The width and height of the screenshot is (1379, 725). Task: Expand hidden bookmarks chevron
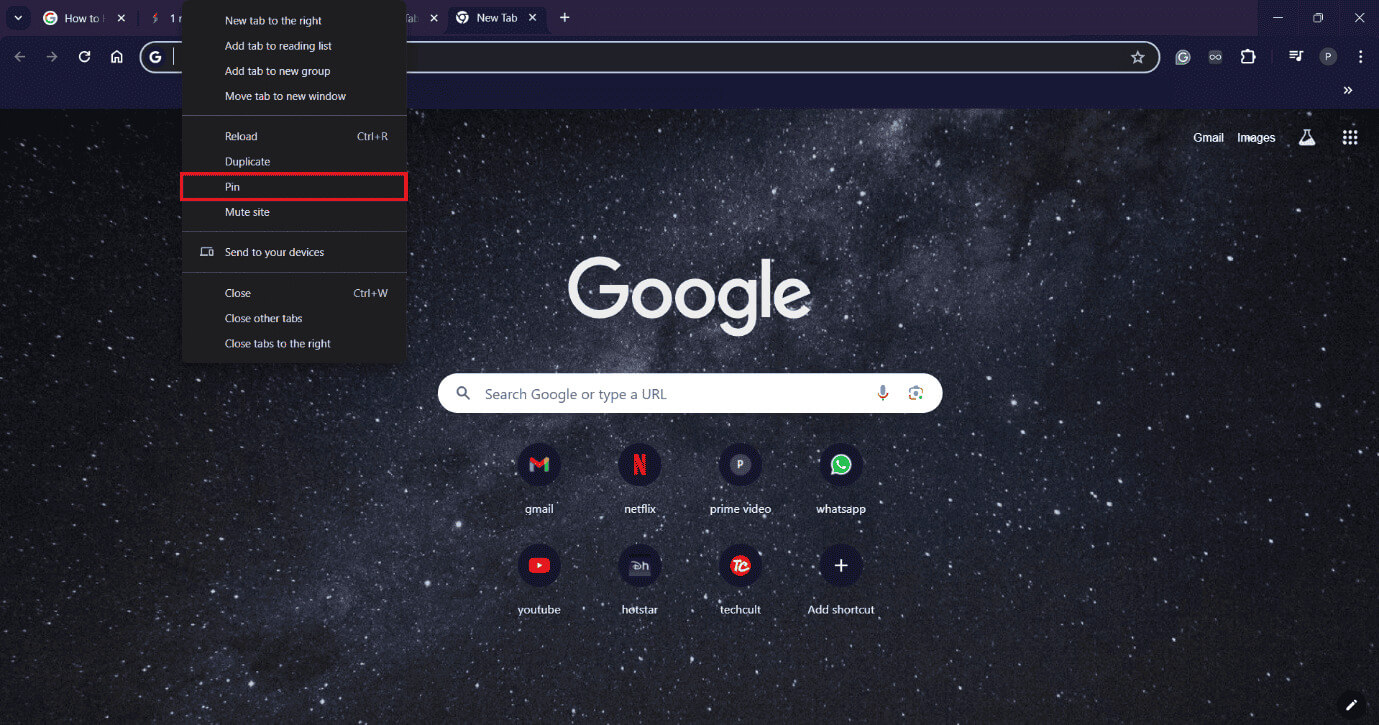pos(1348,90)
